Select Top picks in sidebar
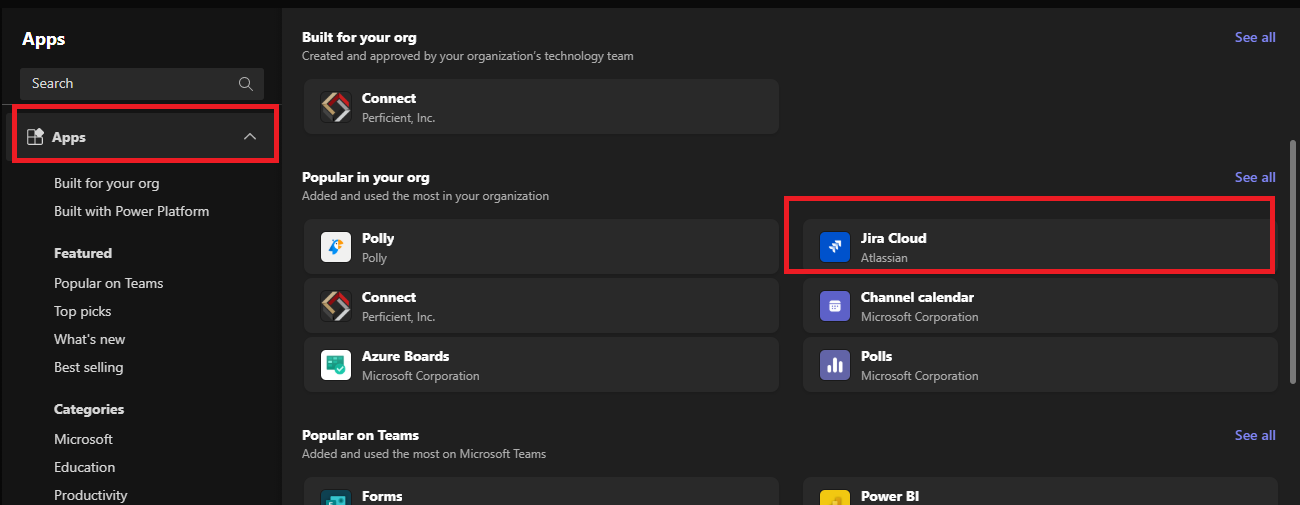 click(x=83, y=311)
